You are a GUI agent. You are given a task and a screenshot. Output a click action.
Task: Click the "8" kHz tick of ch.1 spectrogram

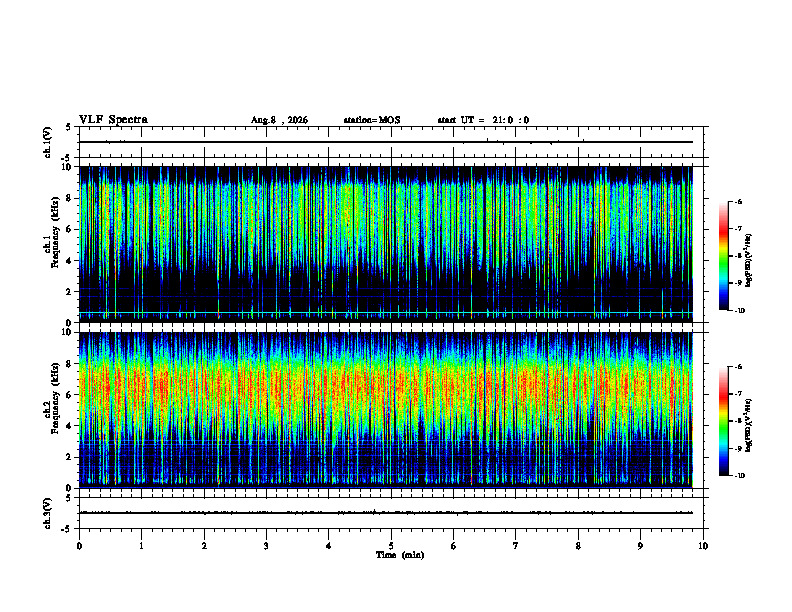click(69, 198)
